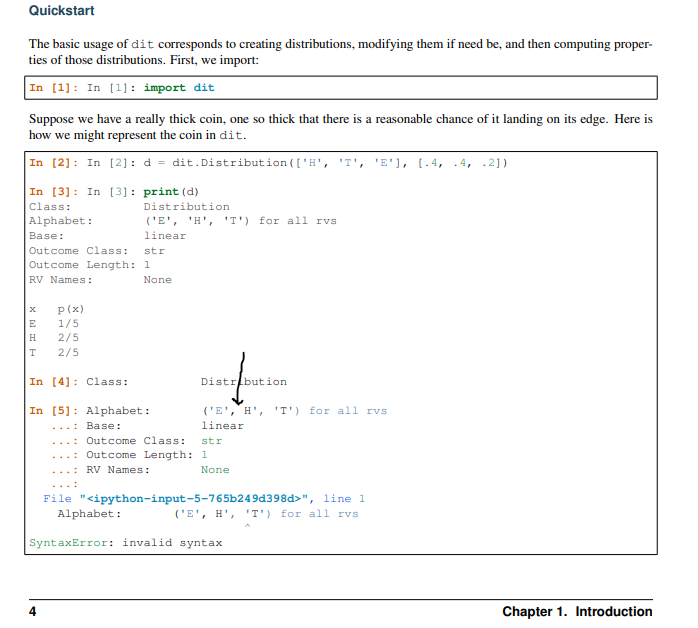This screenshot has width=698, height=628.
Task: Click the 'H 2/5' probability row
Action: [54, 338]
